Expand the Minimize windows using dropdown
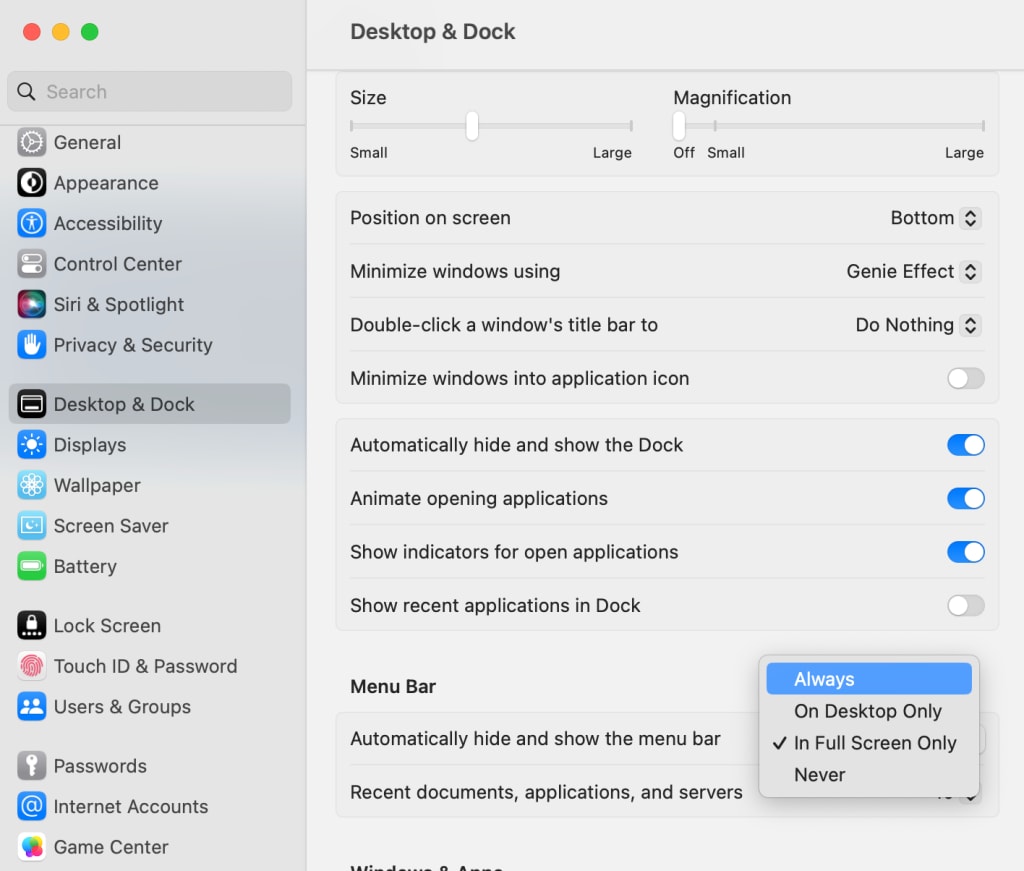Viewport: 1024px width, 871px height. pos(913,271)
